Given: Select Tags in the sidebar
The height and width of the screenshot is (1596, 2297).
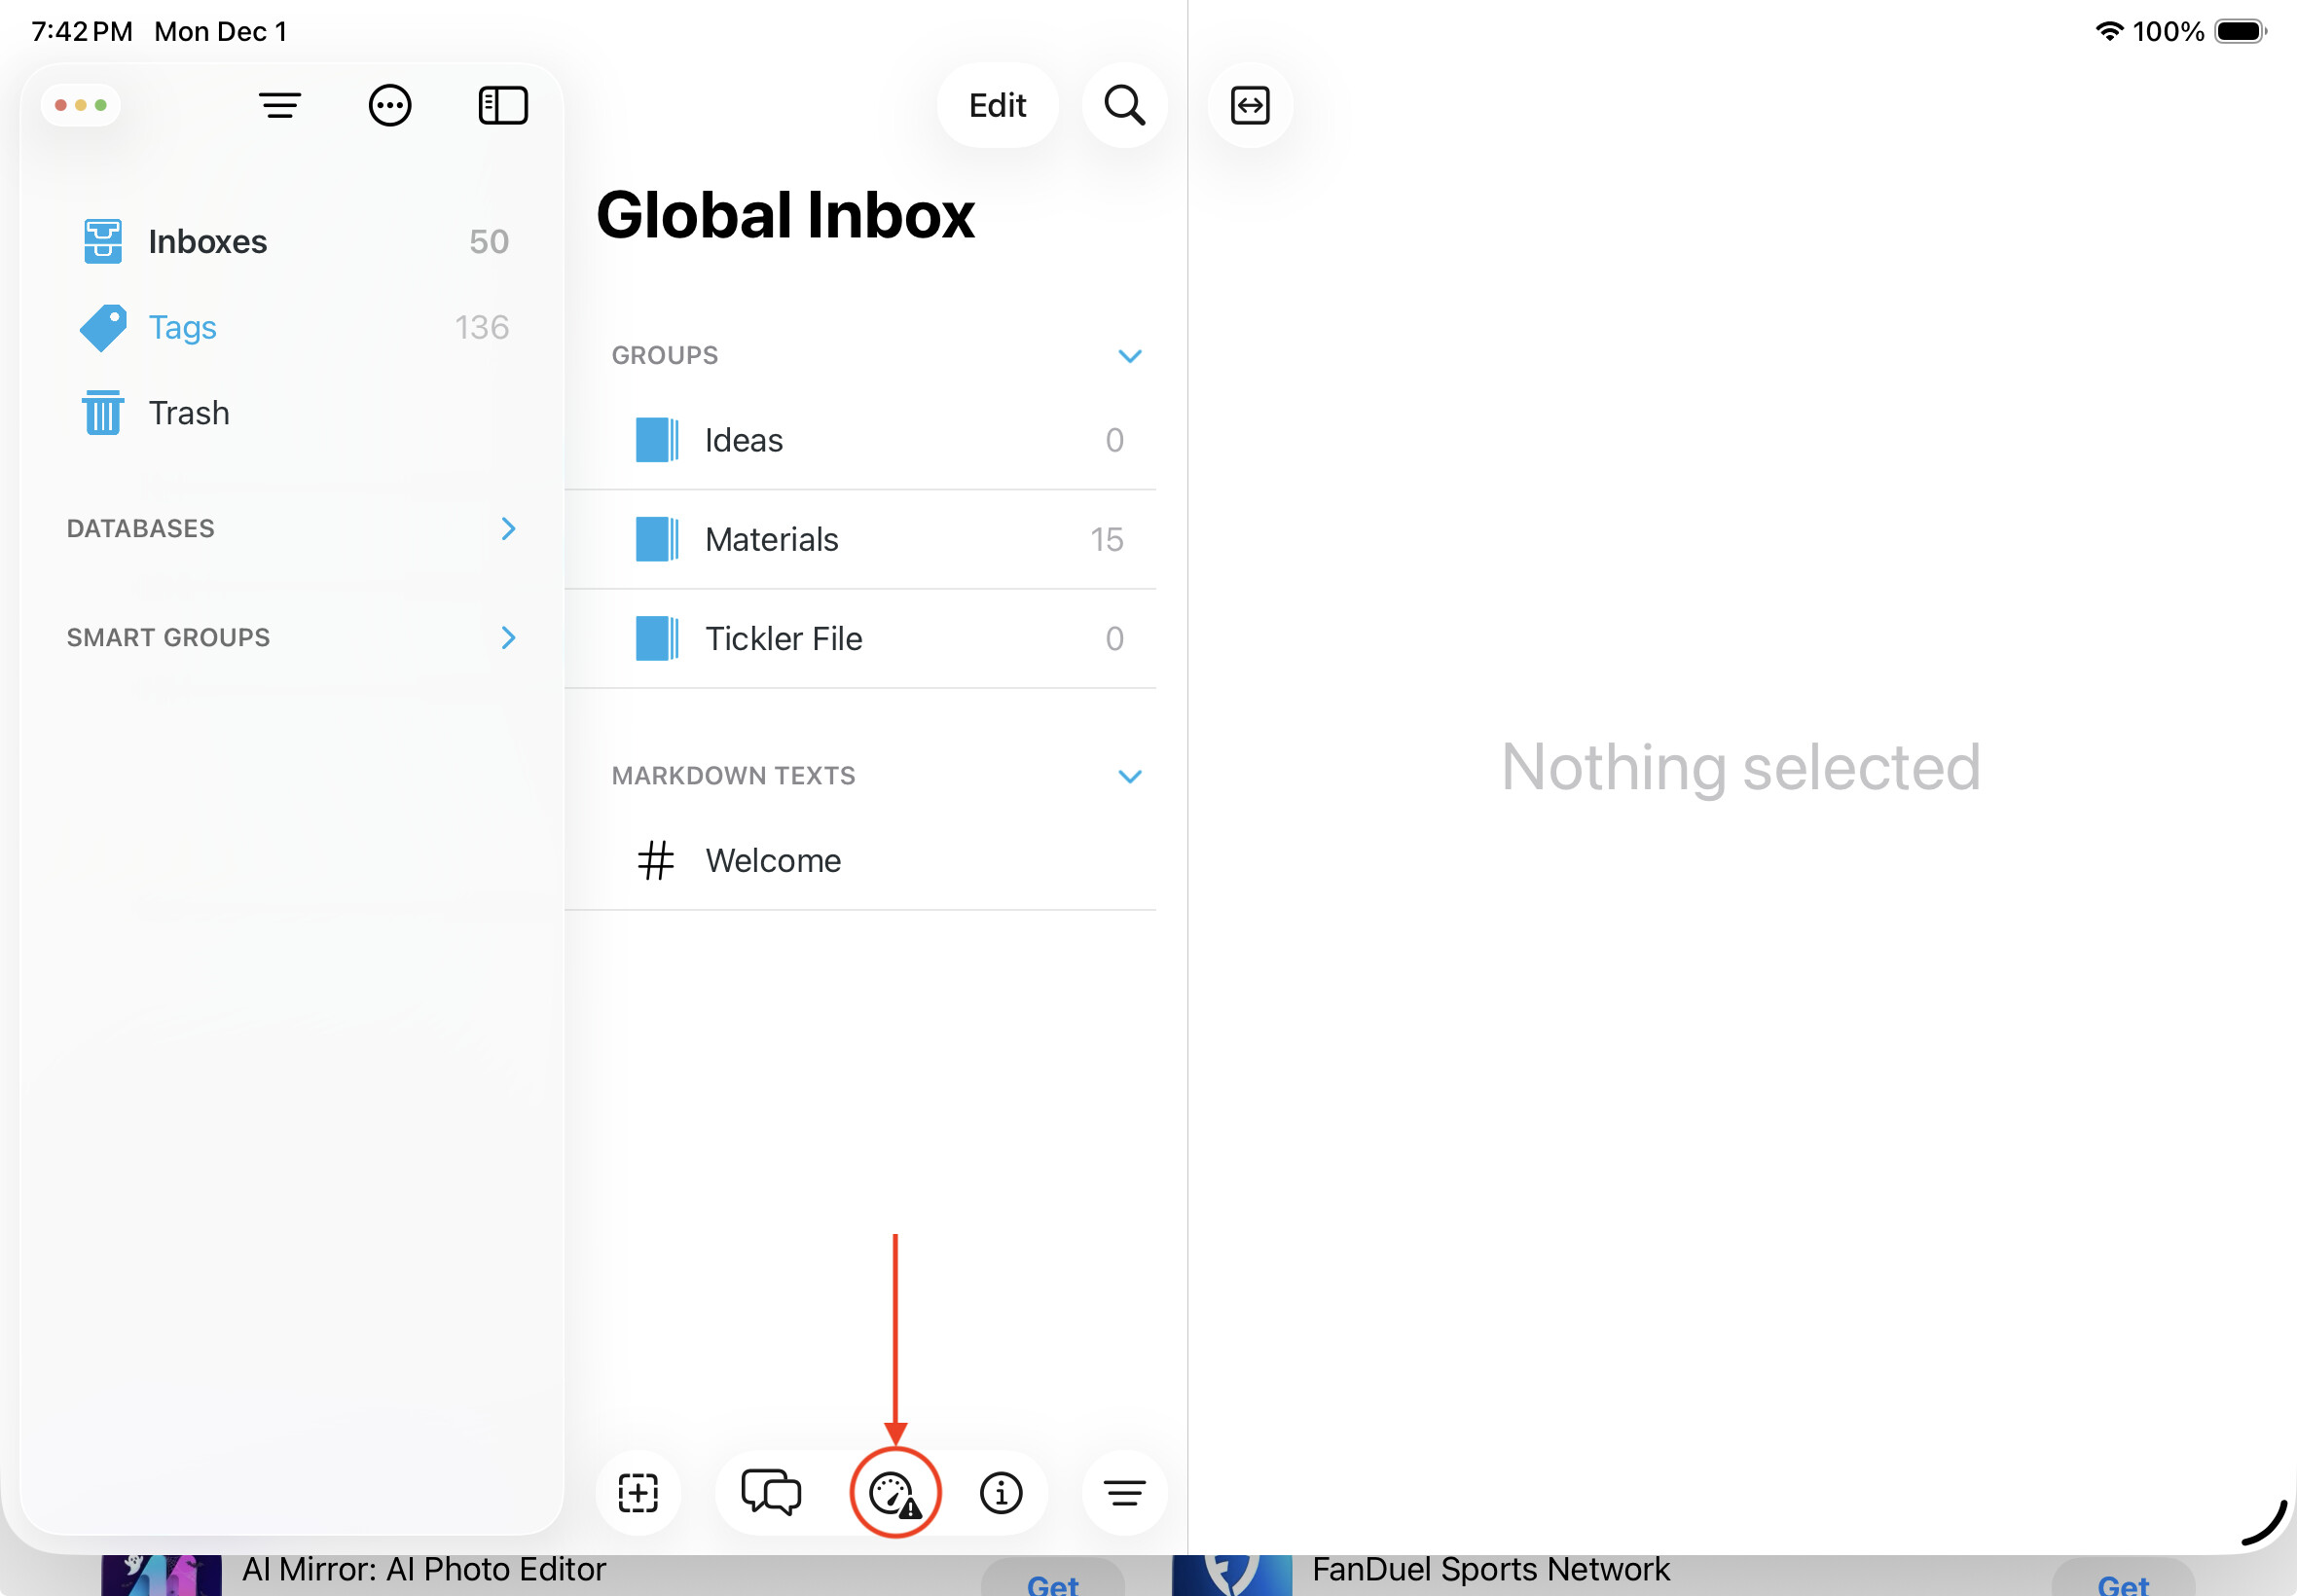Looking at the screenshot, I should pyautogui.click(x=183, y=327).
